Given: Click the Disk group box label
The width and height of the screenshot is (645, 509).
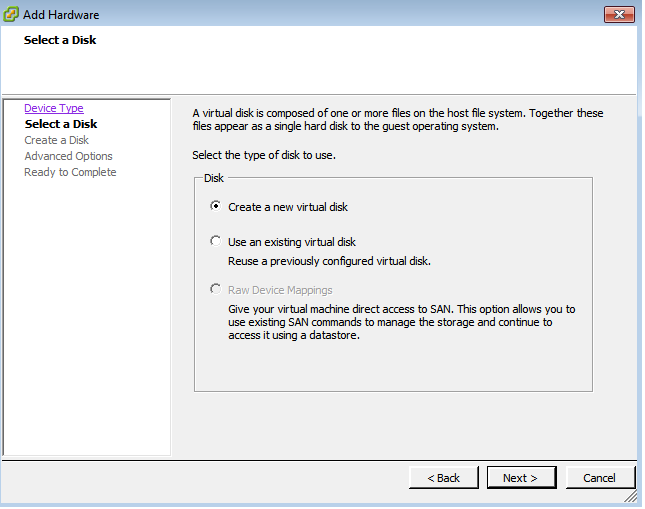Looking at the screenshot, I should [214, 178].
